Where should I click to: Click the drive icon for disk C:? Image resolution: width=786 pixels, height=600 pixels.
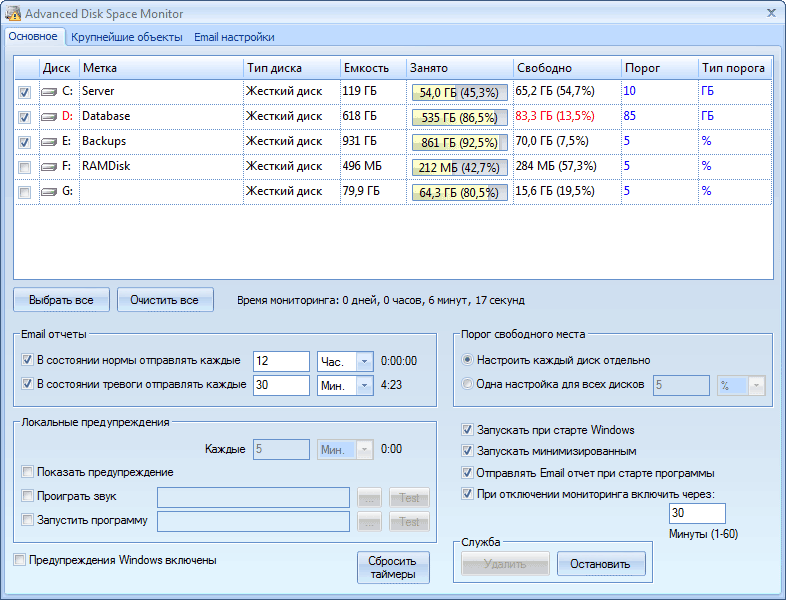[50, 92]
